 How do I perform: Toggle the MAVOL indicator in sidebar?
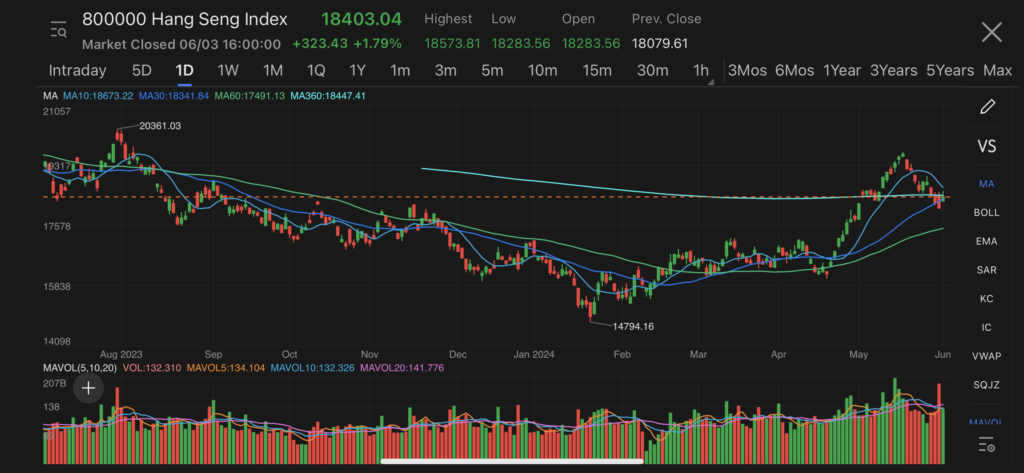(986, 423)
